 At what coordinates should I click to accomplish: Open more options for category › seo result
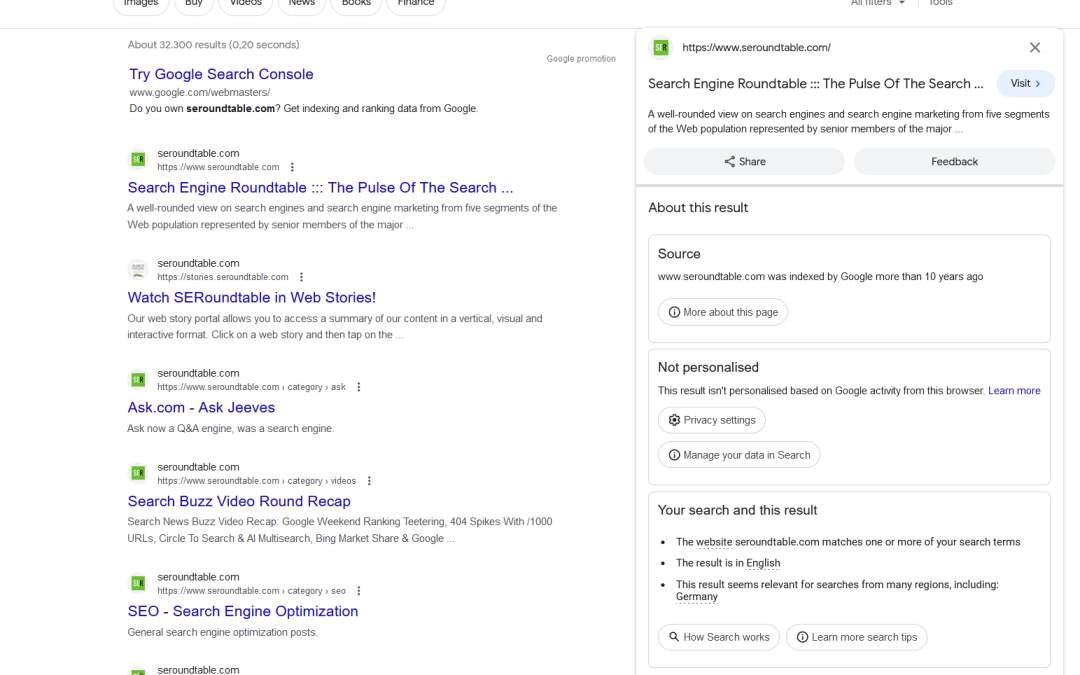tap(359, 591)
